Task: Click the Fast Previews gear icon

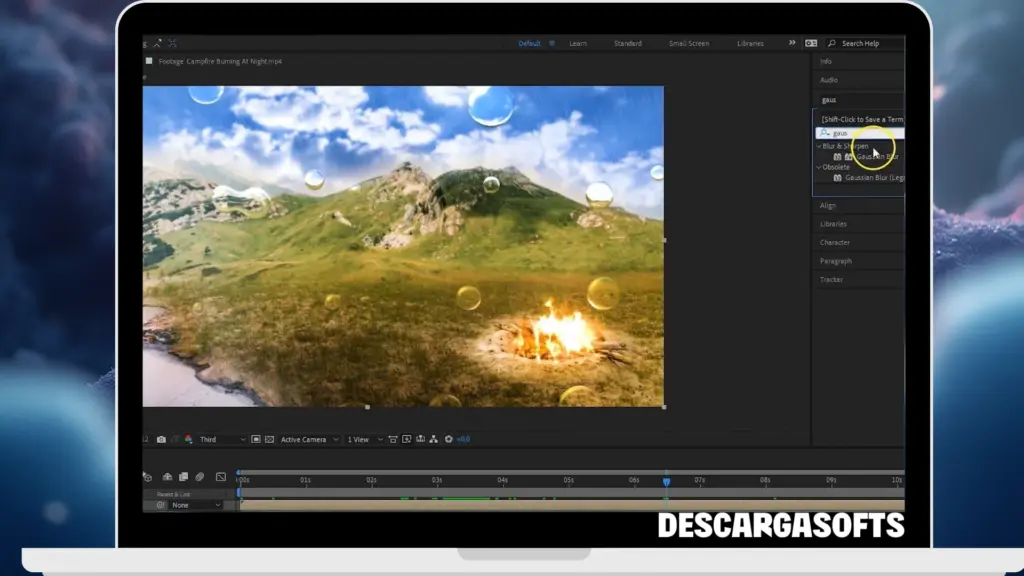Action: 449,439
